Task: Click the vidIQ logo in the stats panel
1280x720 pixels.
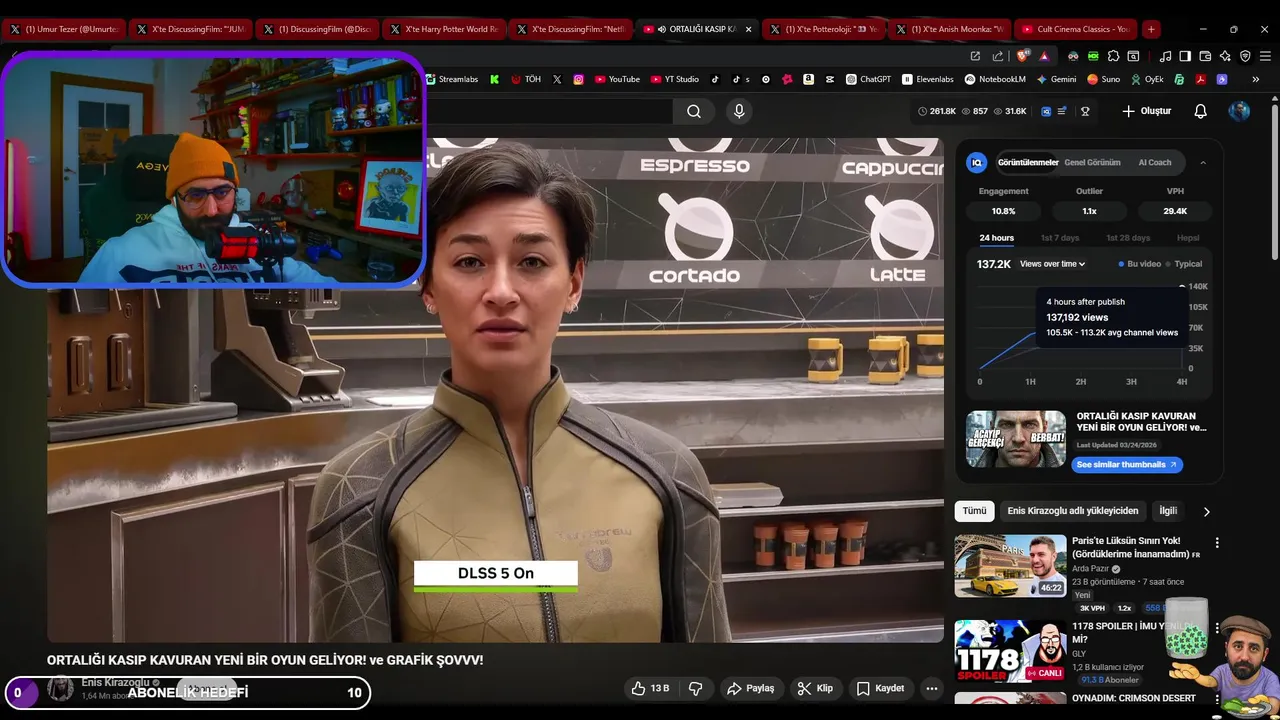Action: click(x=977, y=162)
